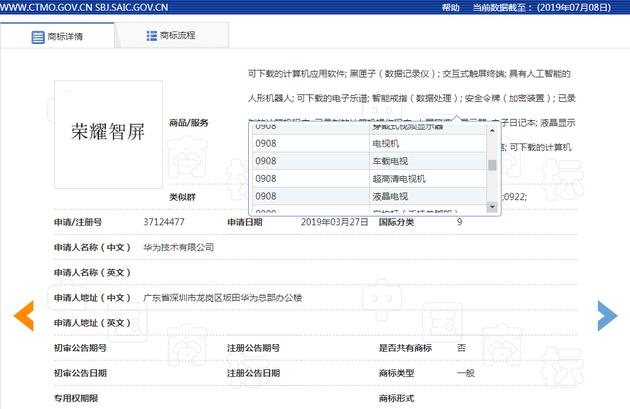Viewport: 630px width, 409px height.
Task: Click the 商标流程 list icon
Action: (152, 37)
